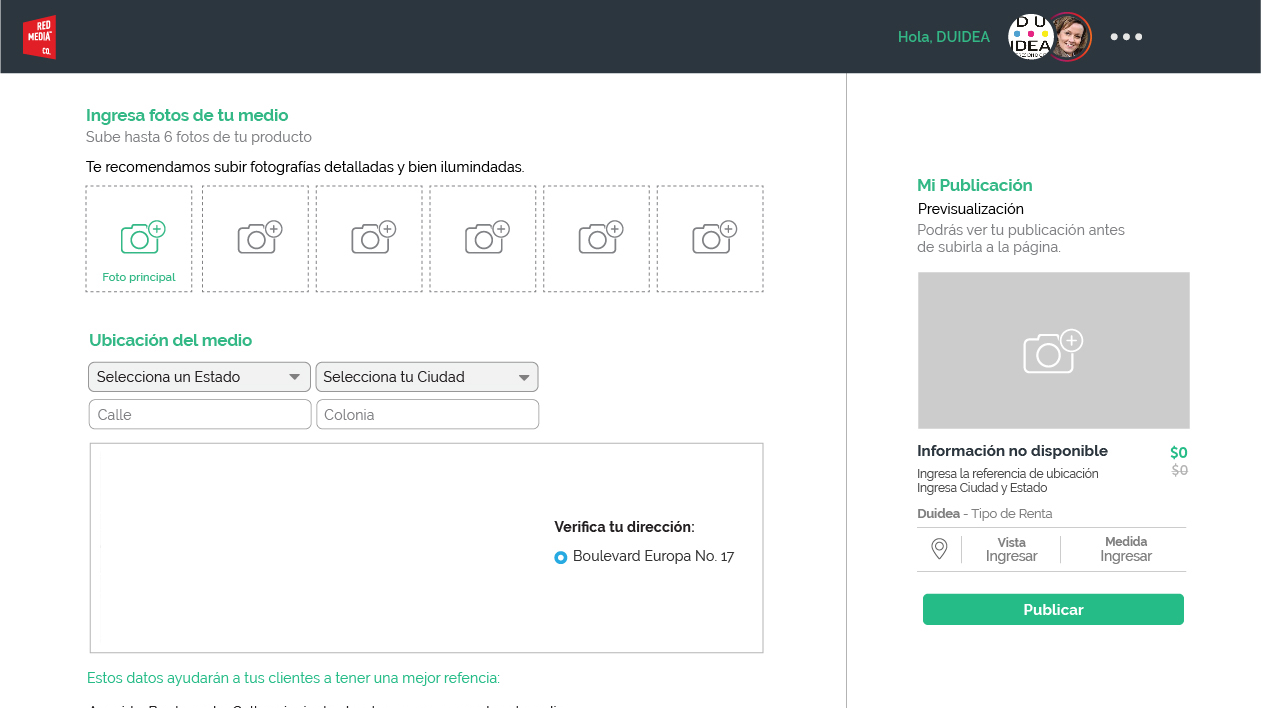Click into the Calle input field
1261x708 pixels.
[x=200, y=414]
